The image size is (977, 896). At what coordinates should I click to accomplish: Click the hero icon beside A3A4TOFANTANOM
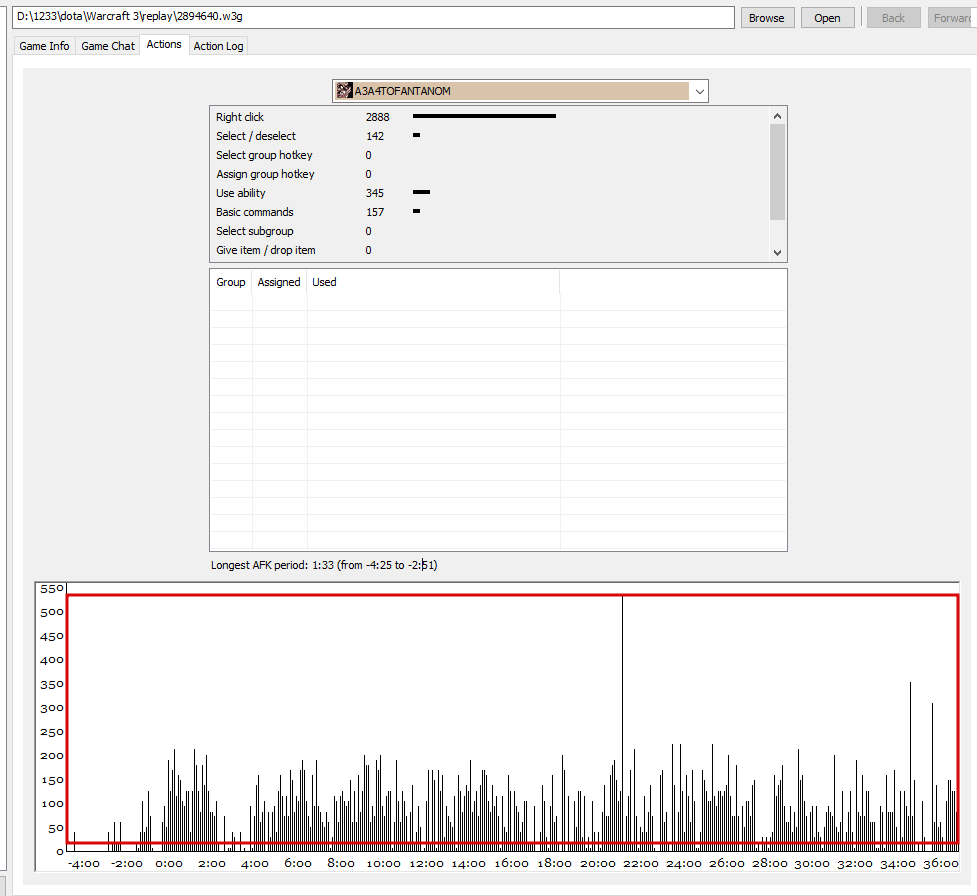tap(345, 91)
